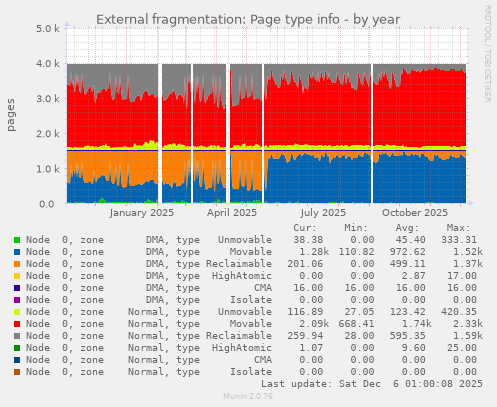This screenshot has height=407, width=497.
Task: Click the 'April 2025' x-axis label
Action: (x=232, y=213)
